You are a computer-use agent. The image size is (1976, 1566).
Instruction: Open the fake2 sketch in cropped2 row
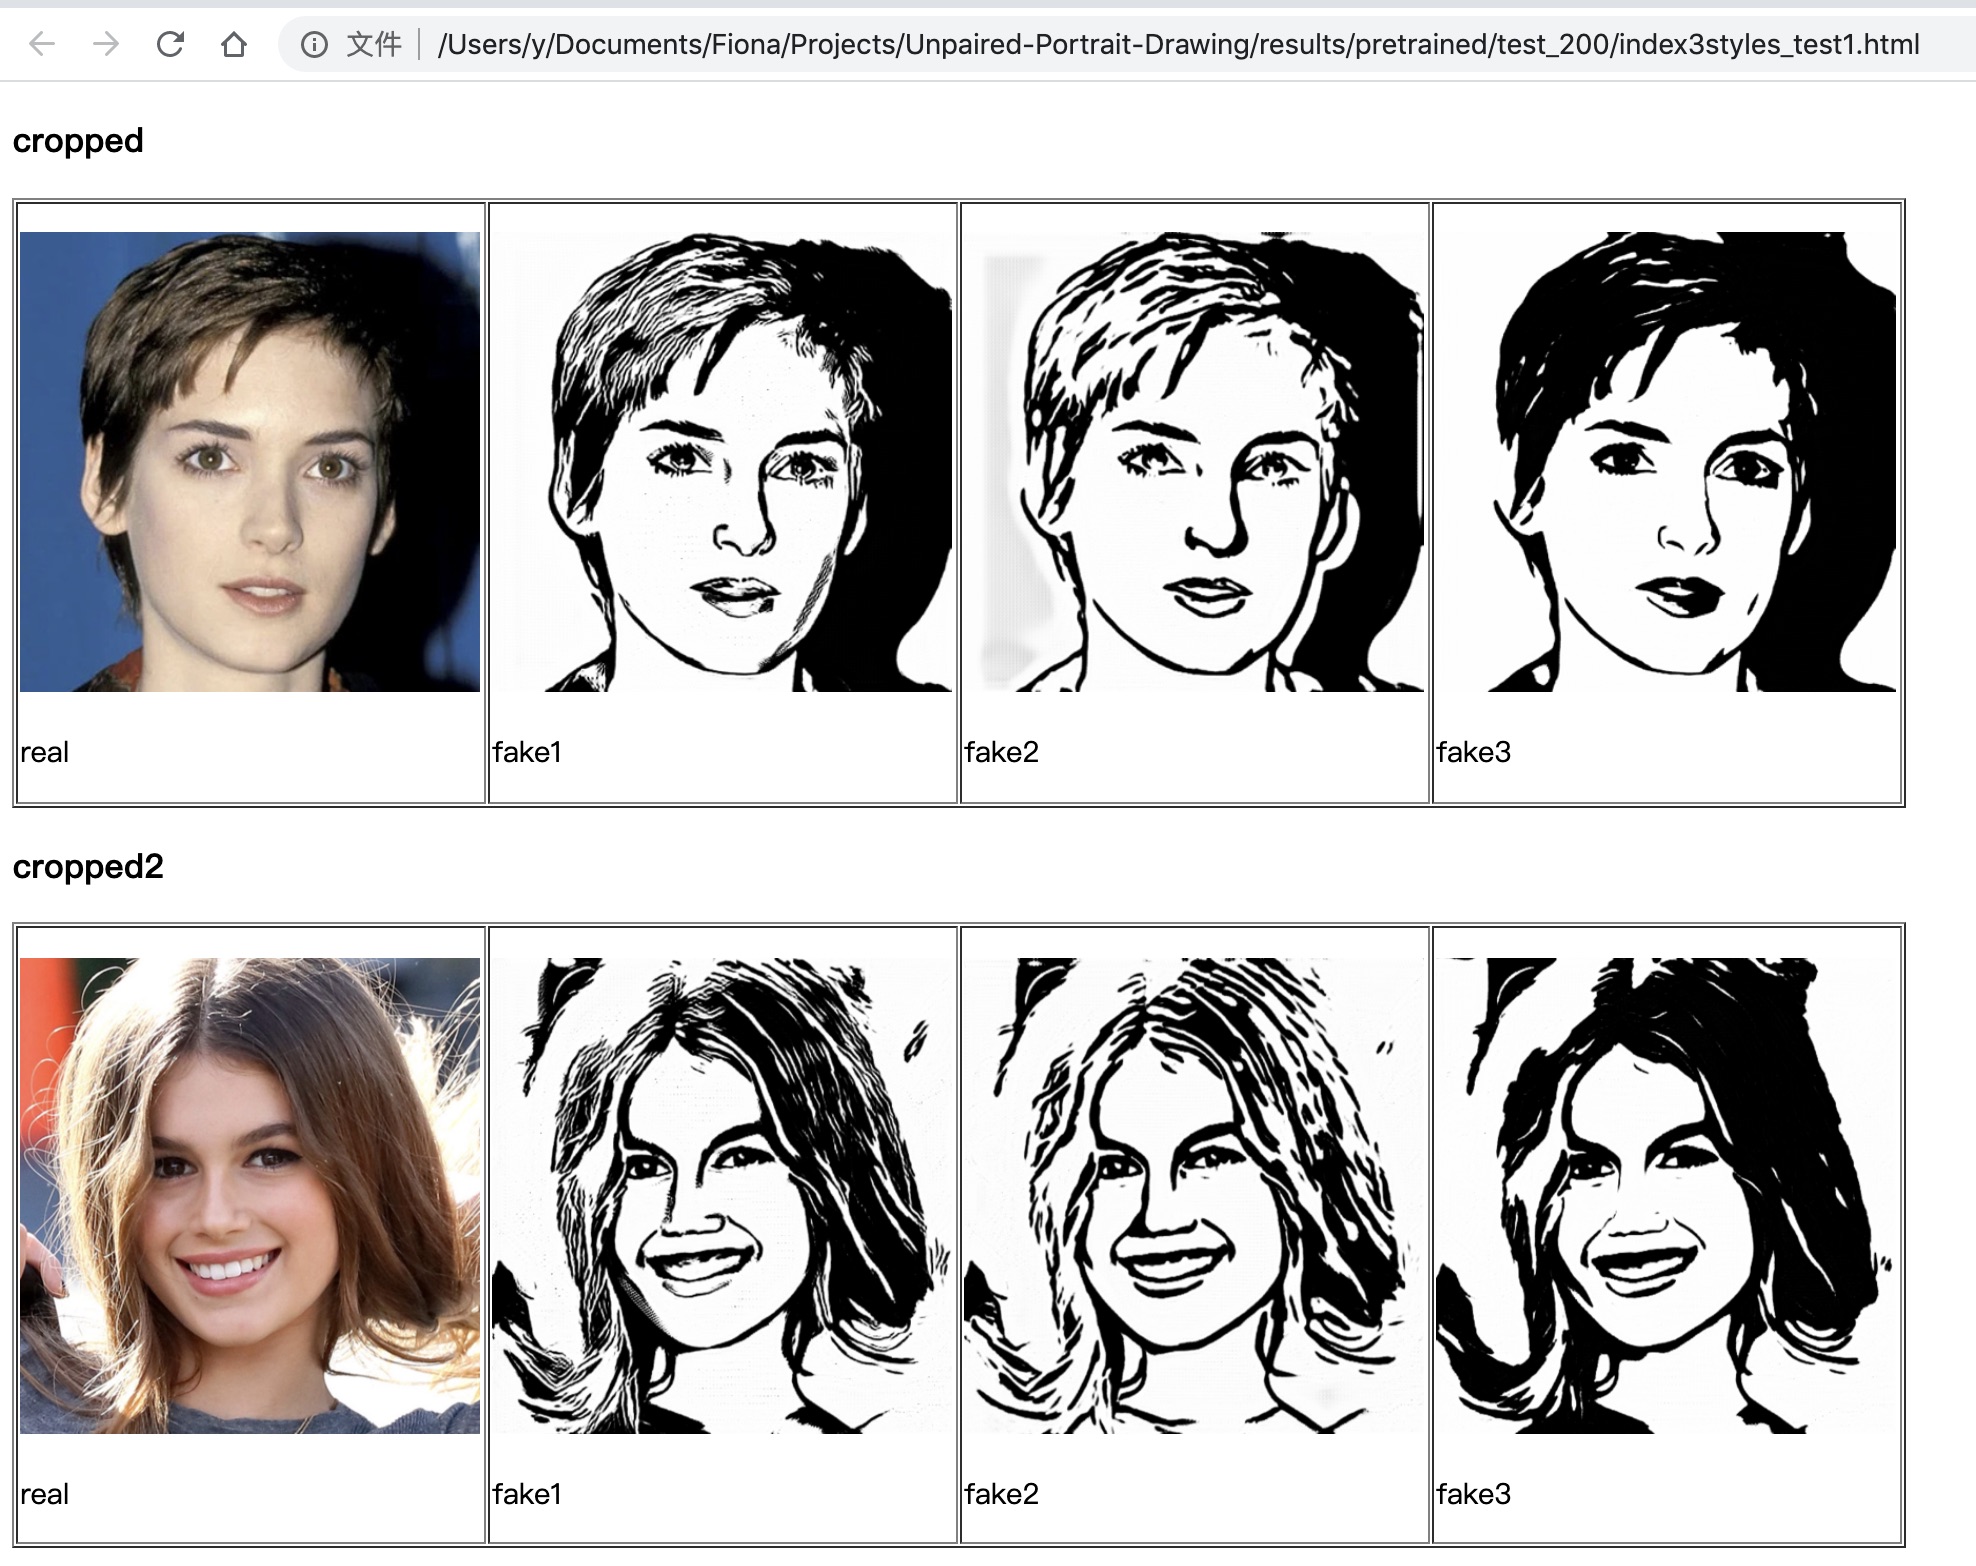pos(1194,1196)
